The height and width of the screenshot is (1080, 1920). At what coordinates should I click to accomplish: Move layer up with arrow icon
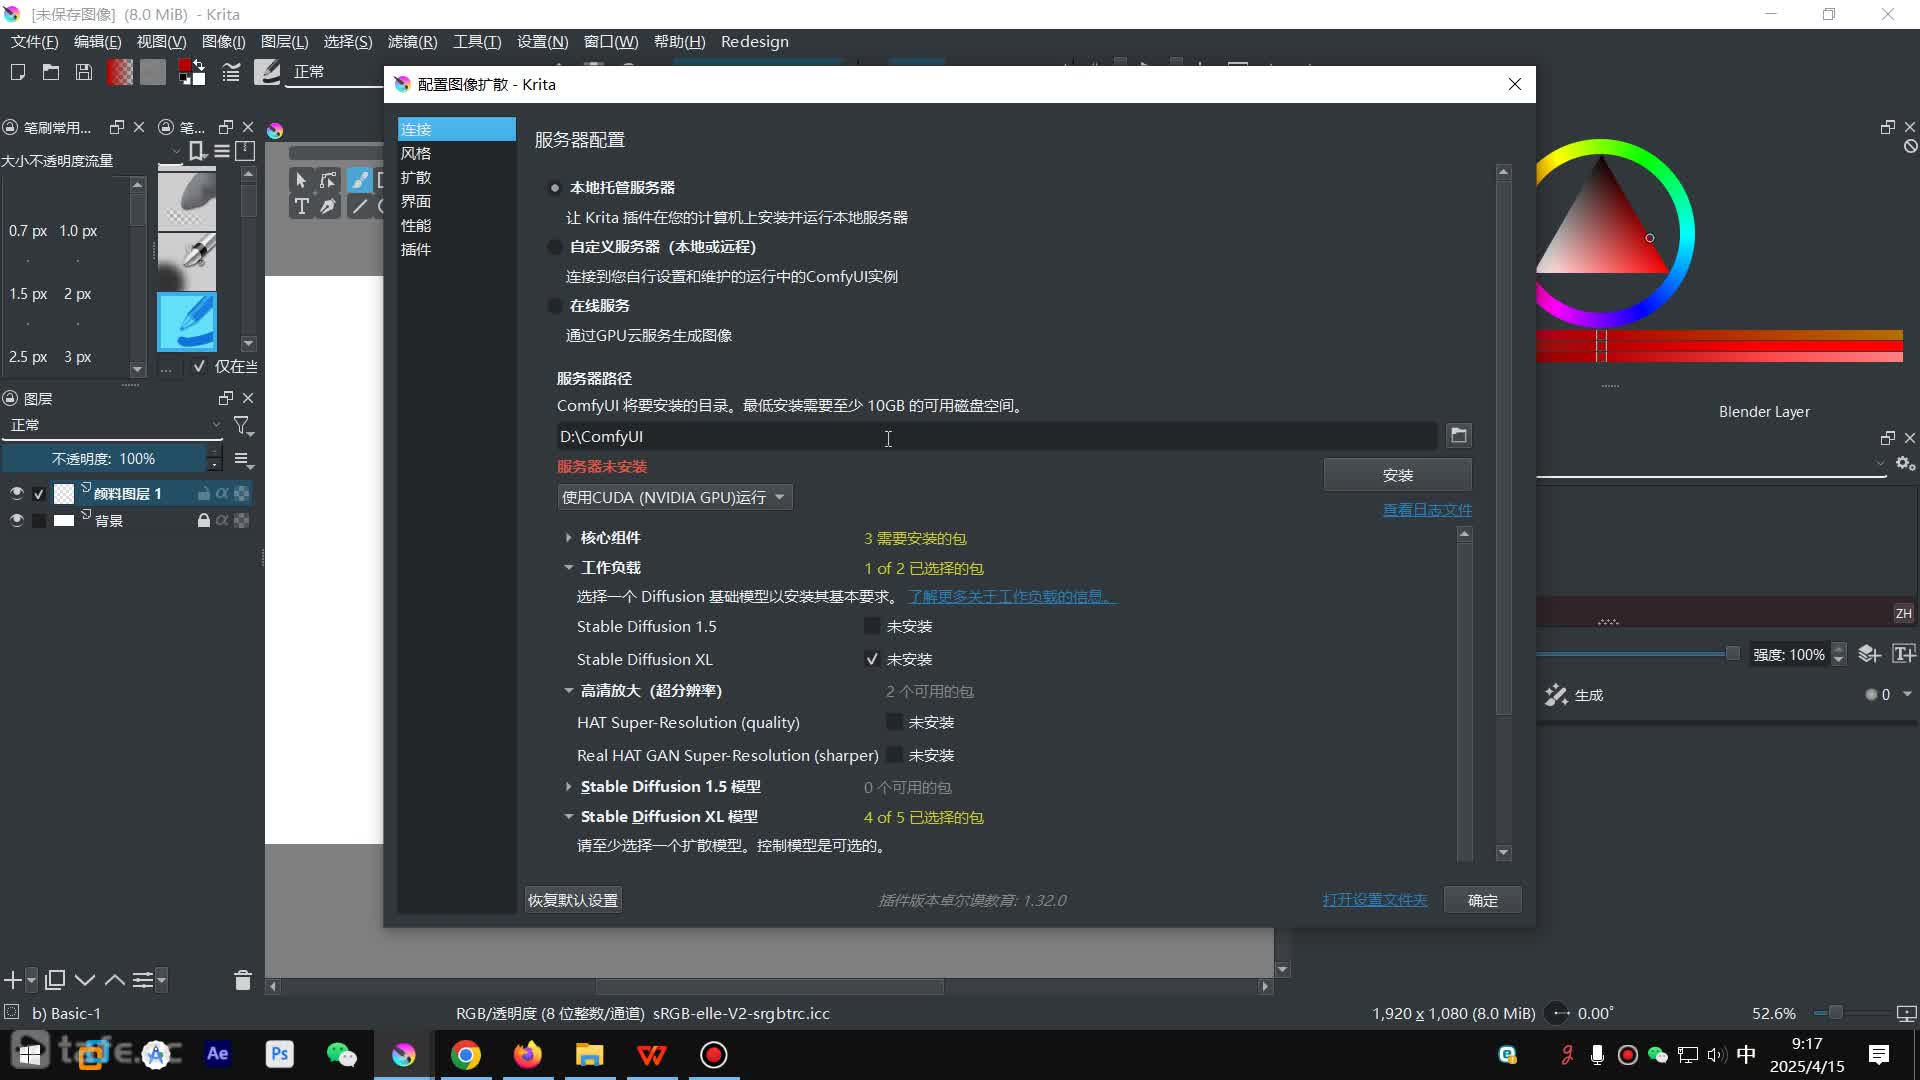[115, 980]
